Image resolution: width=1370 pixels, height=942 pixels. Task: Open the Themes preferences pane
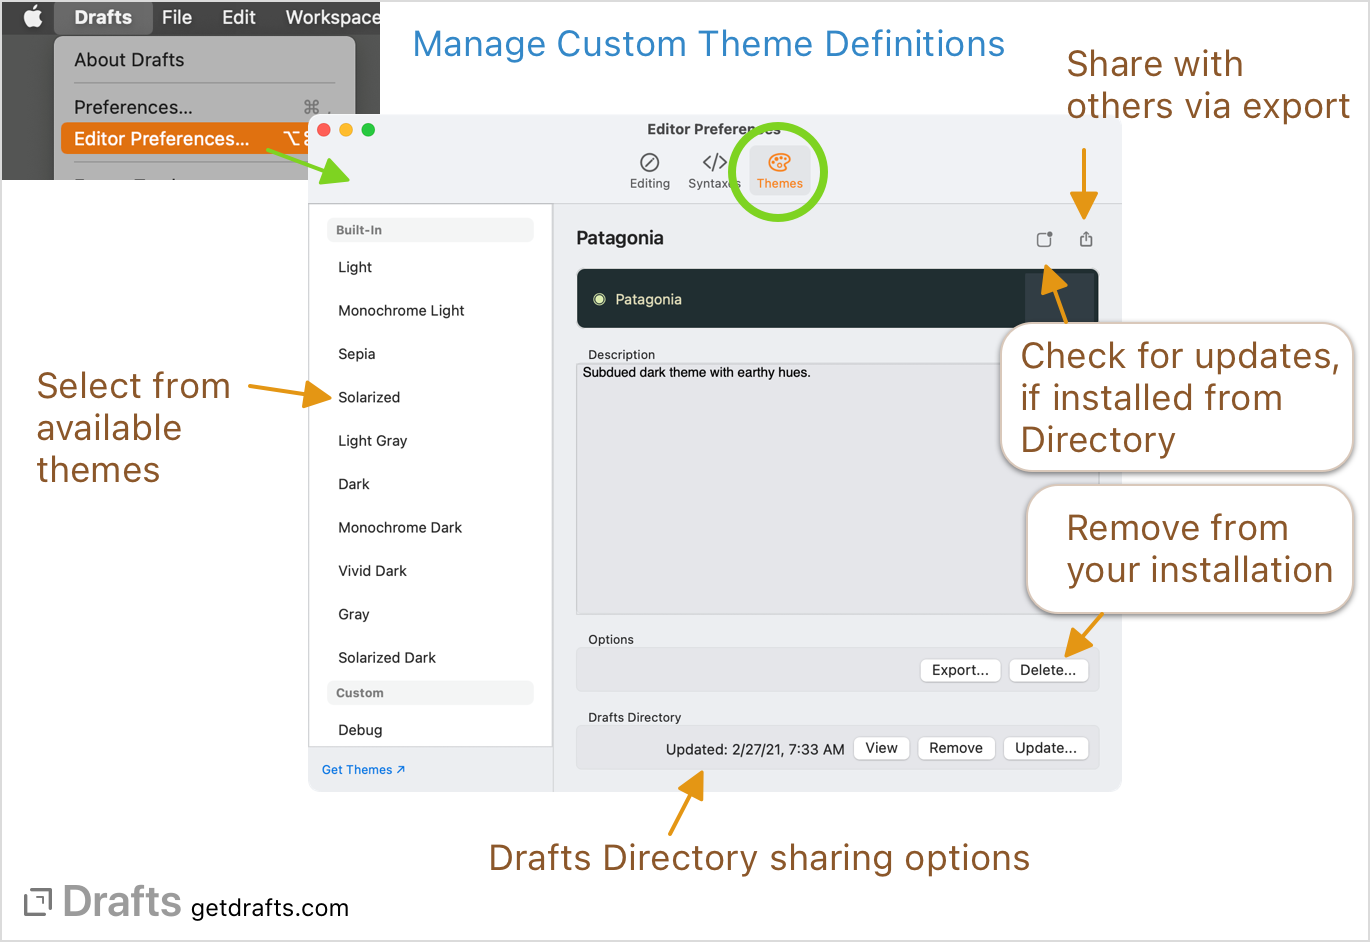[x=779, y=170]
